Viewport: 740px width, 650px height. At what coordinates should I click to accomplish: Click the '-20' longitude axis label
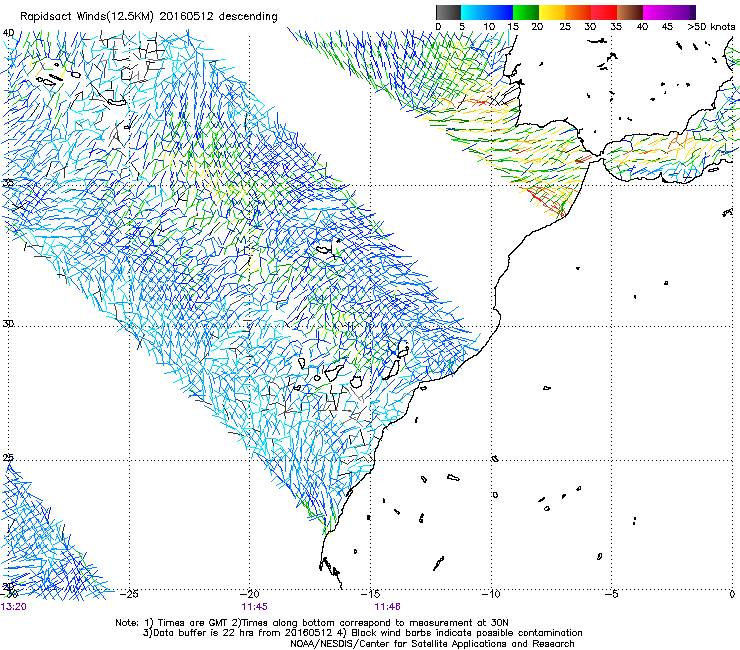tap(250, 594)
